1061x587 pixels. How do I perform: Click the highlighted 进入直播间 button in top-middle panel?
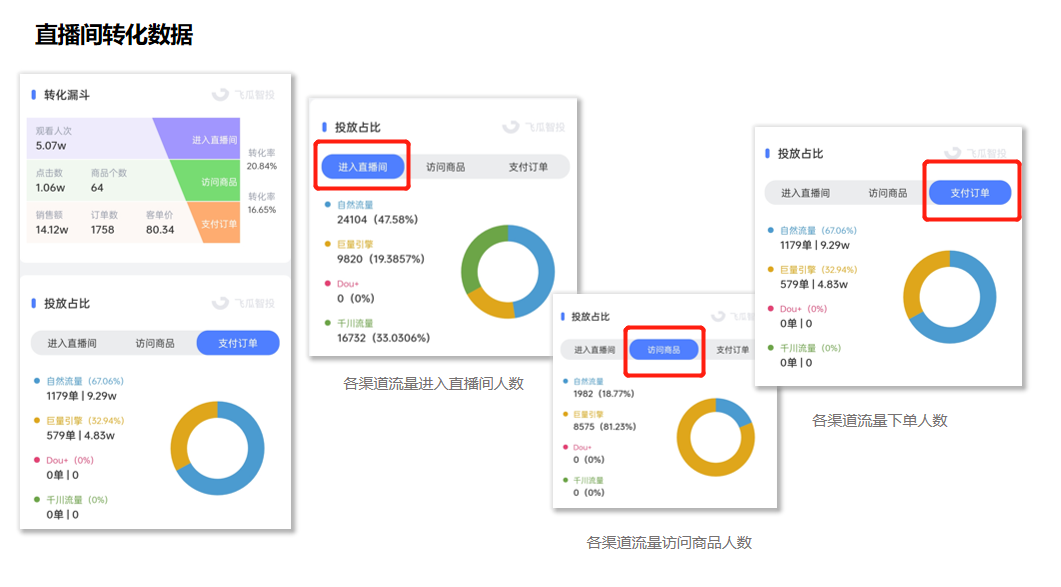tap(362, 166)
